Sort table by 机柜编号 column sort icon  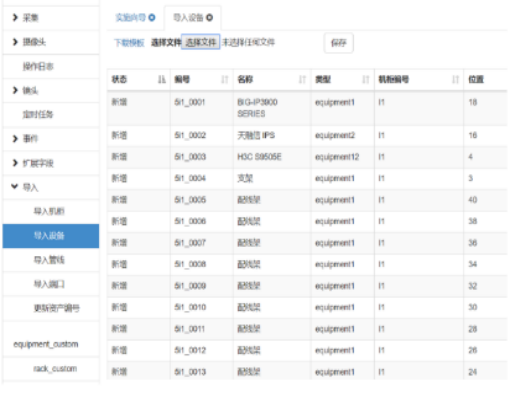tap(455, 80)
